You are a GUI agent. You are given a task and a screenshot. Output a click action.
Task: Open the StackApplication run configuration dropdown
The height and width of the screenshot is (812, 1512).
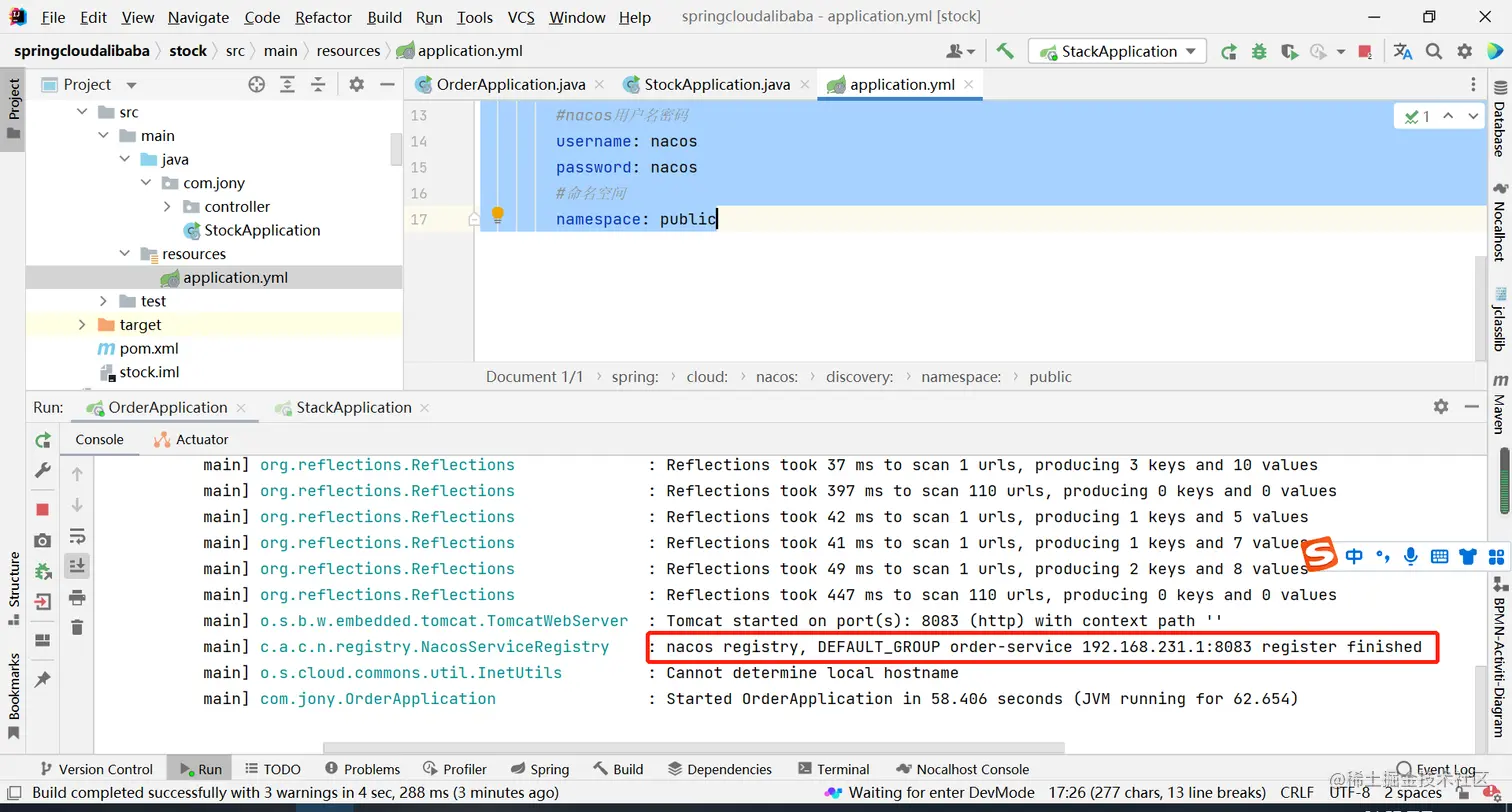click(1119, 51)
